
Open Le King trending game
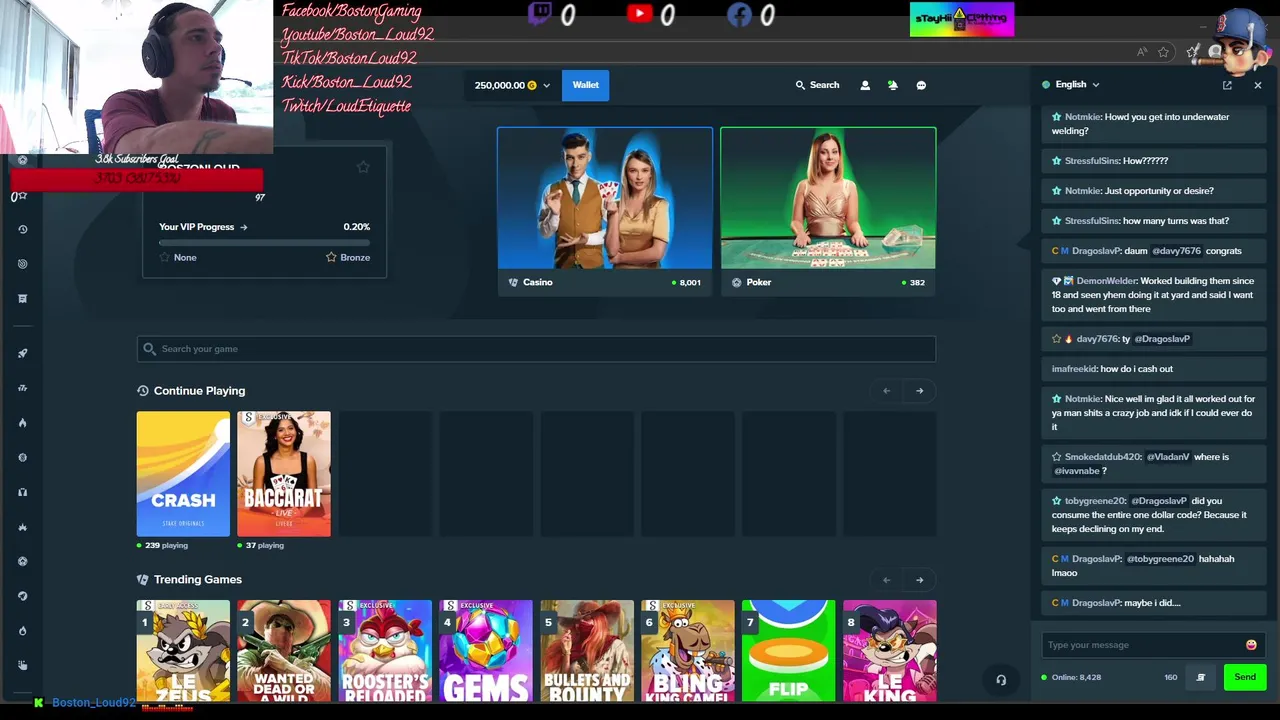point(890,650)
